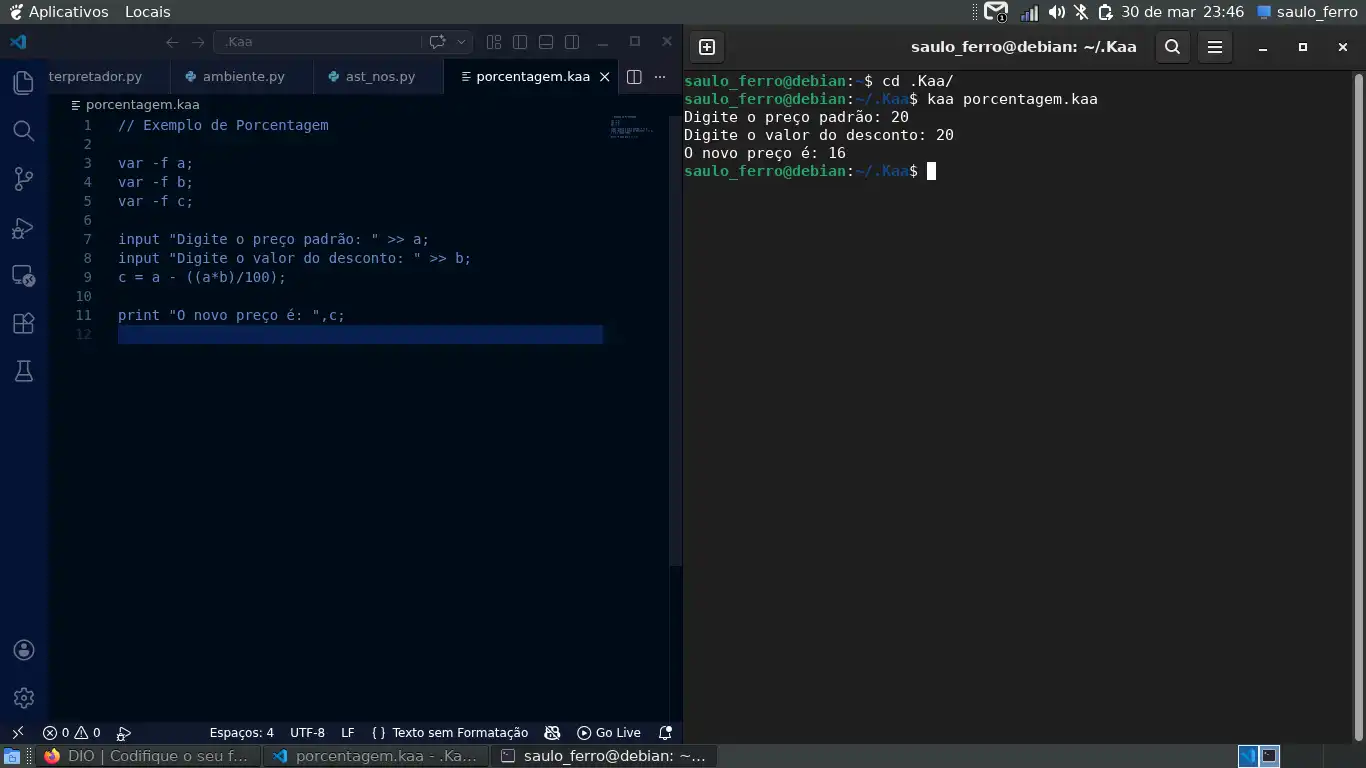The width and height of the screenshot is (1366, 768).
Task: Click Go Live in status bar
Action: click(x=609, y=733)
